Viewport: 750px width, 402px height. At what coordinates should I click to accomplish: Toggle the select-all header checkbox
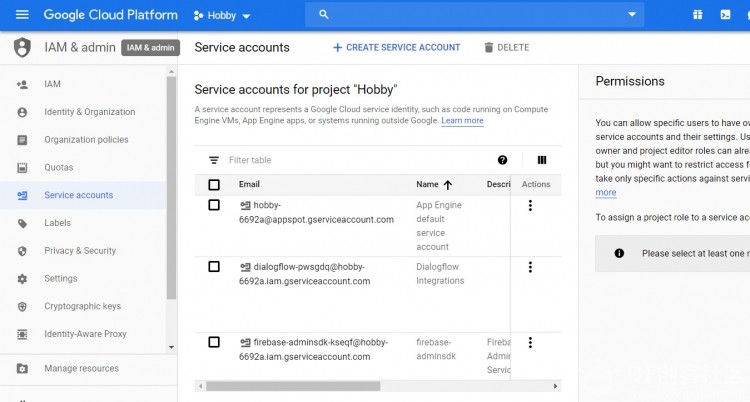pyautogui.click(x=214, y=185)
